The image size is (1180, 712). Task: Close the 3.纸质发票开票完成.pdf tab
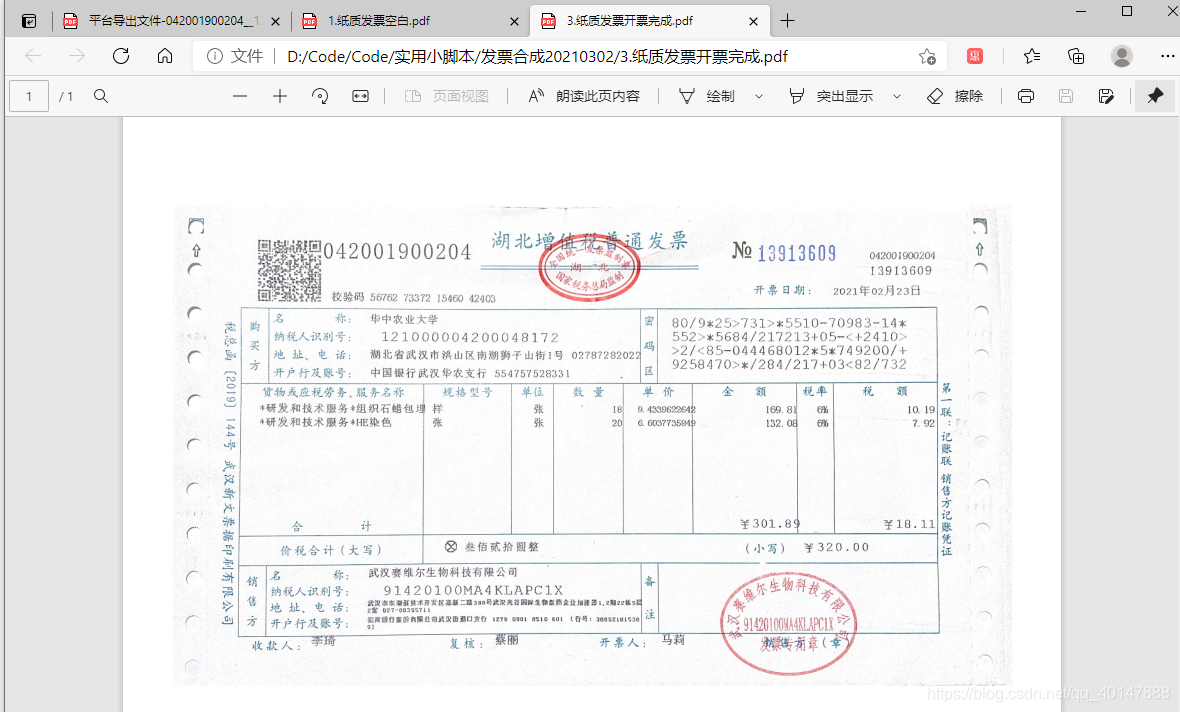(x=753, y=21)
